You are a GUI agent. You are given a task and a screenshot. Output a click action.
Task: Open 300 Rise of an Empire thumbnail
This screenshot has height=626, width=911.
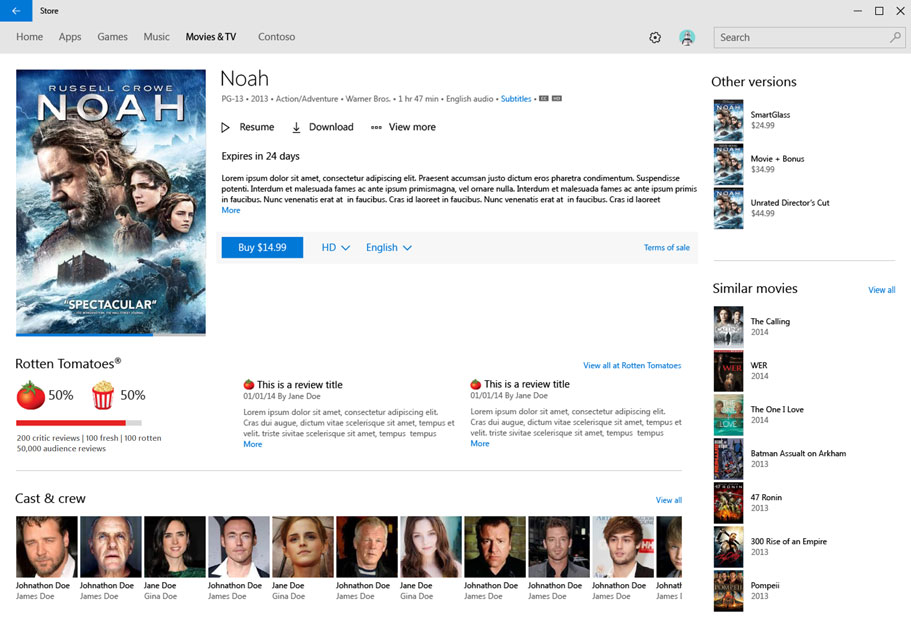click(729, 547)
